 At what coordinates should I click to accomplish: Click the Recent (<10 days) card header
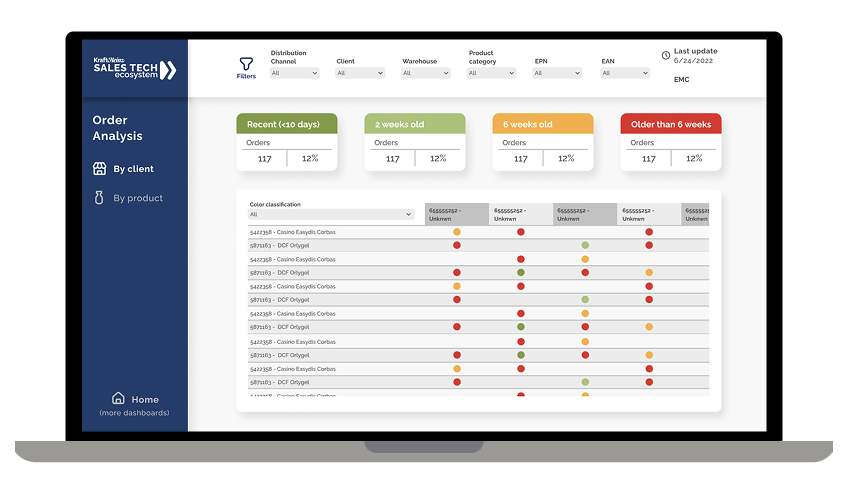(x=287, y=124)
